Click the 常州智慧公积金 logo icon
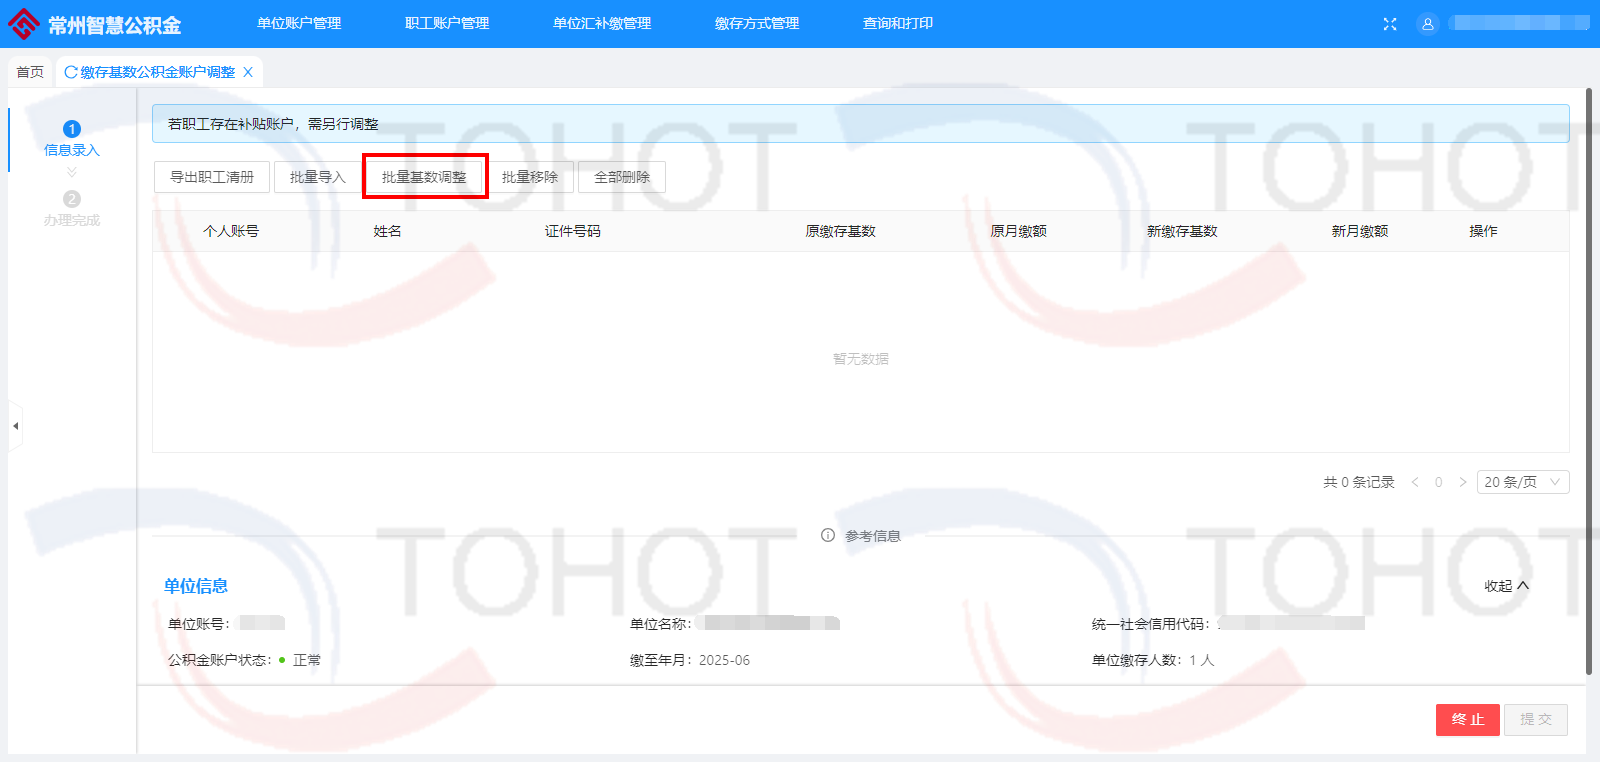The image size is (1600, 762). pos(24,24)
